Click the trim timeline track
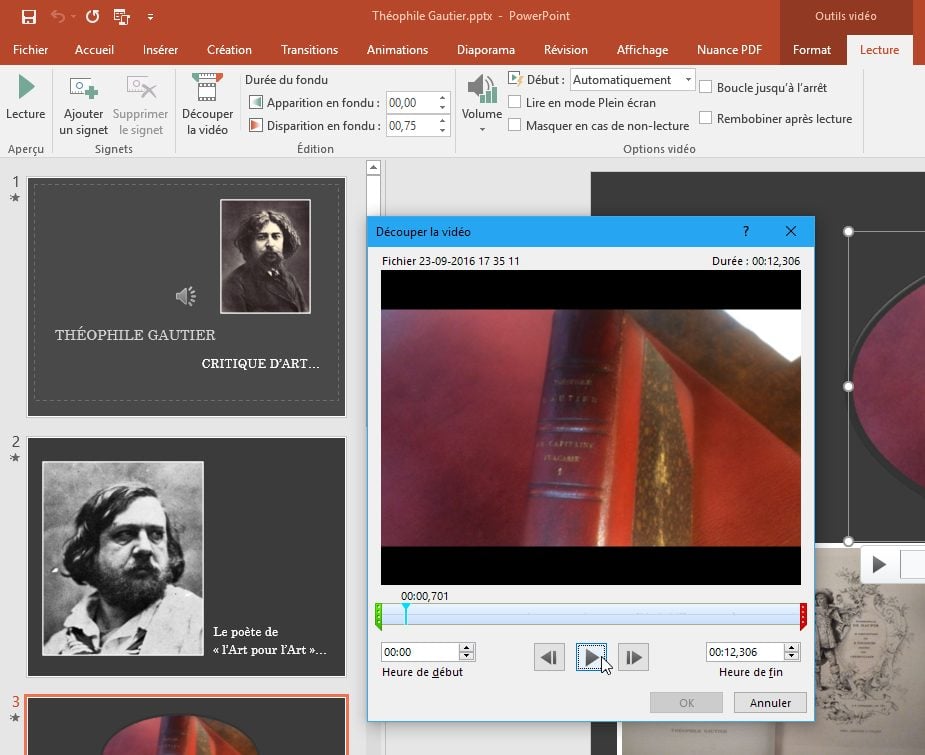Screen dimensions: 925x755 [591, 615]
